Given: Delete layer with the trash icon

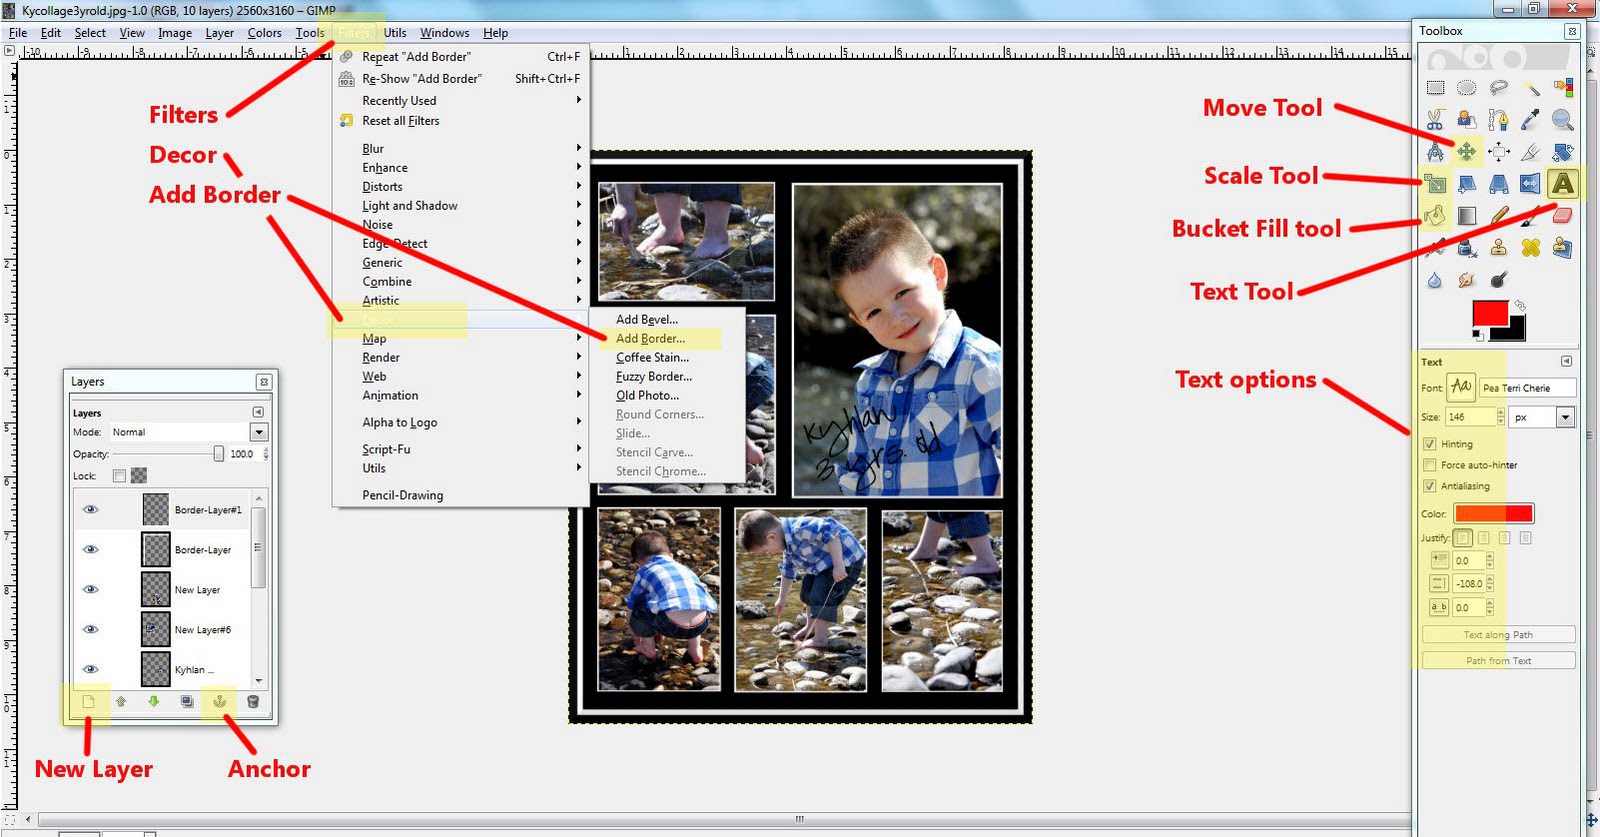Looking at the screenshot, I should coord(253,702).
